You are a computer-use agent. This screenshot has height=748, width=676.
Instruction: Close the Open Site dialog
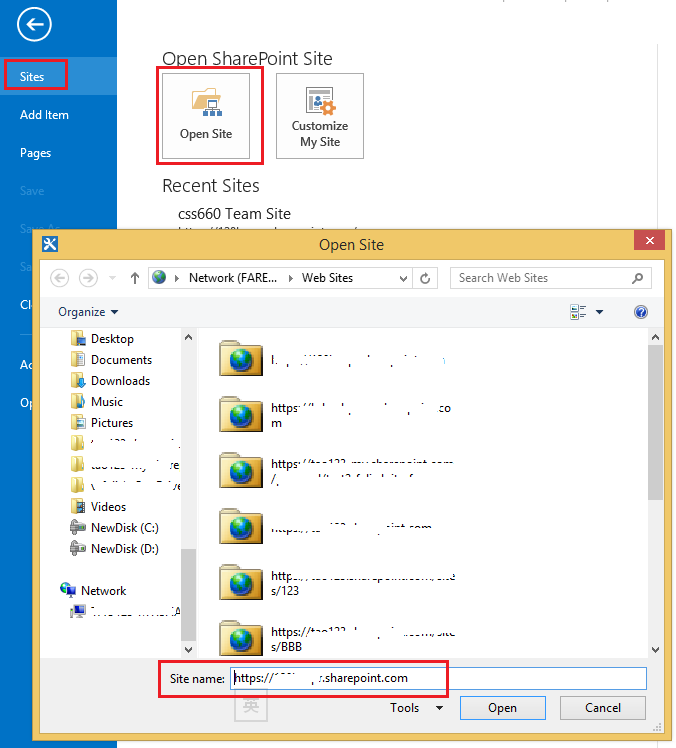pyautogui.click(x=649, y=240)
